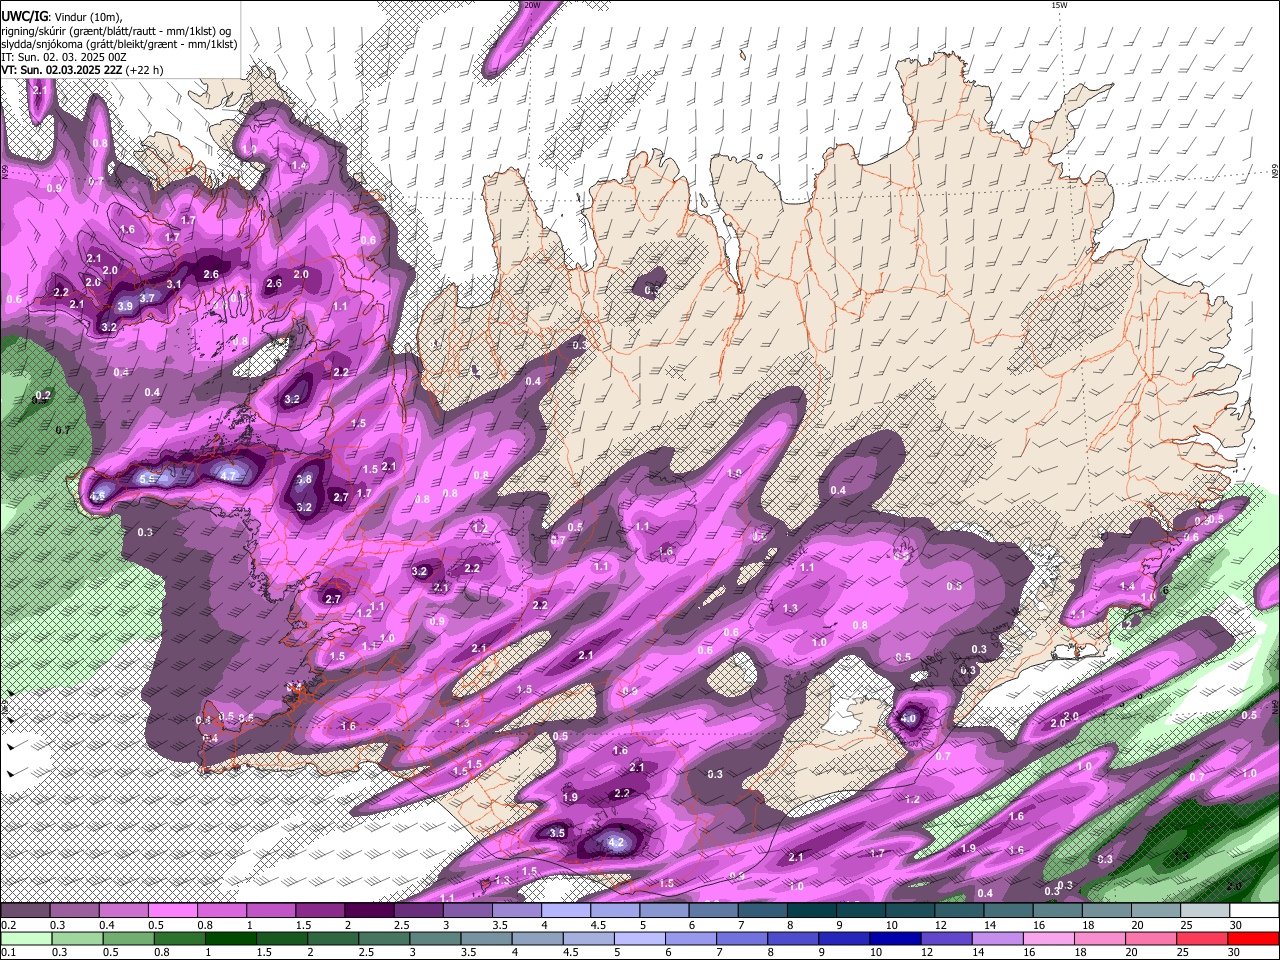
Task: Click the '3.7' precipitation value on the map
Action: point(147,298)
